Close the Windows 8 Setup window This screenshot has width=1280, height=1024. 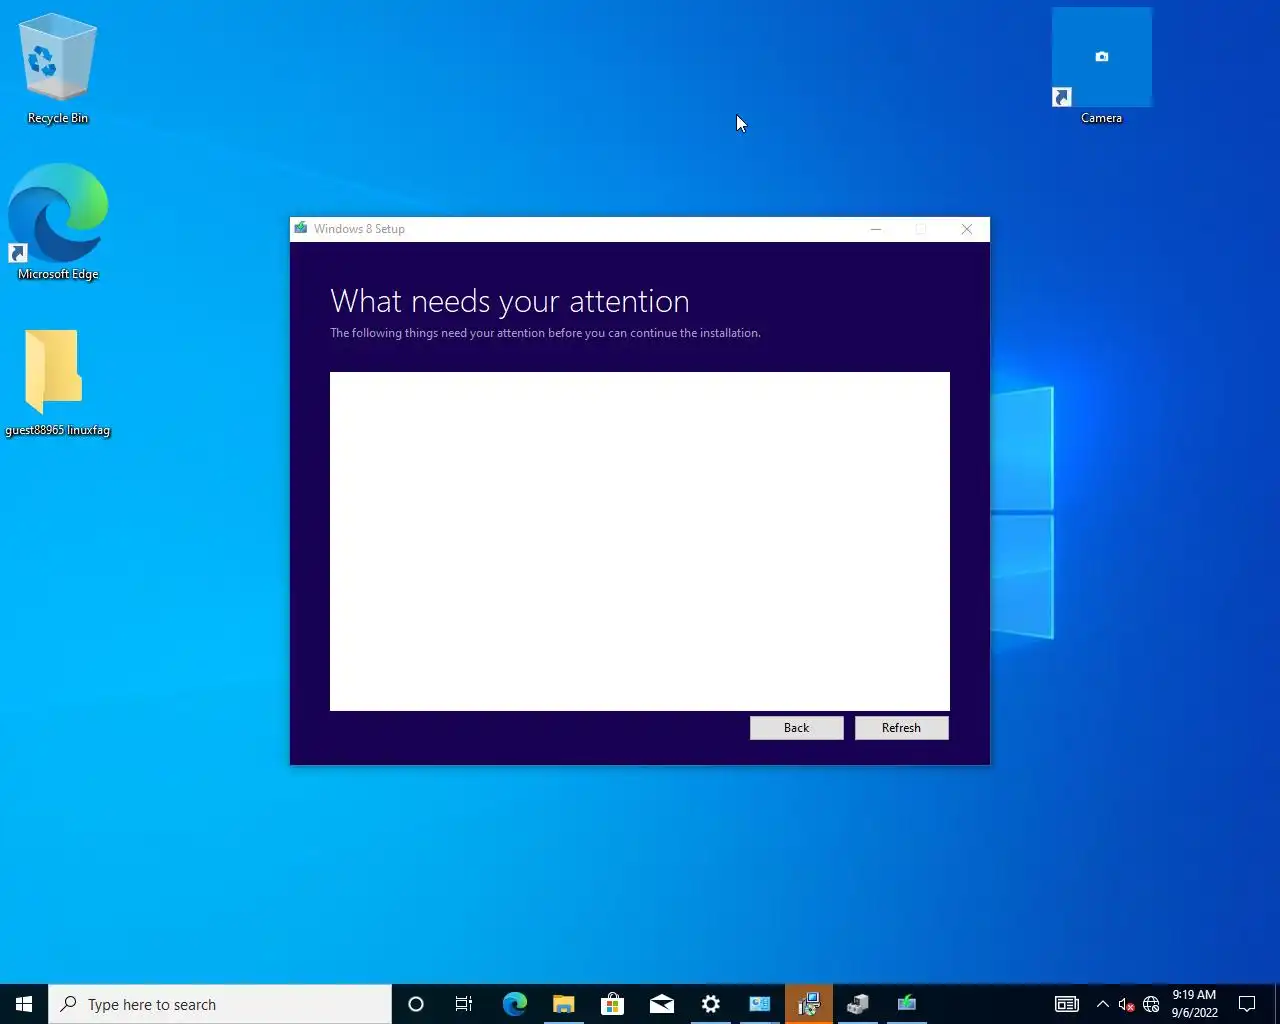click(966, 229)
